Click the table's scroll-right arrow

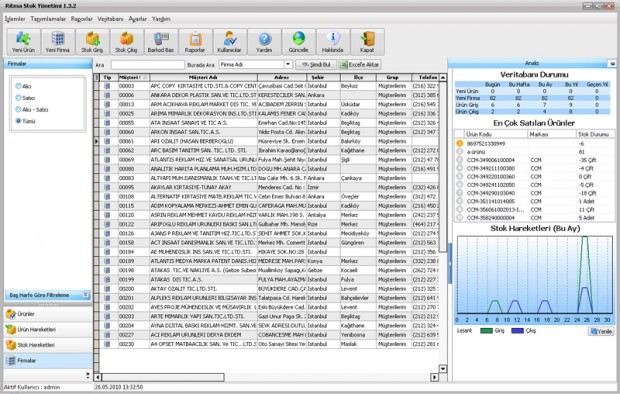pos(435,377)
